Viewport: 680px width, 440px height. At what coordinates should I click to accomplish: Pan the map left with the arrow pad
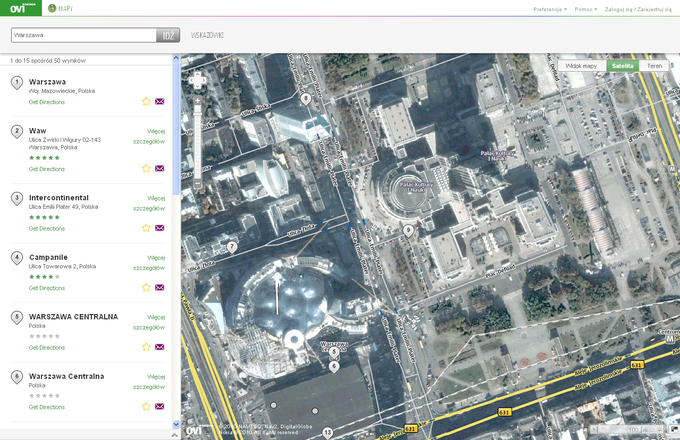191,81
